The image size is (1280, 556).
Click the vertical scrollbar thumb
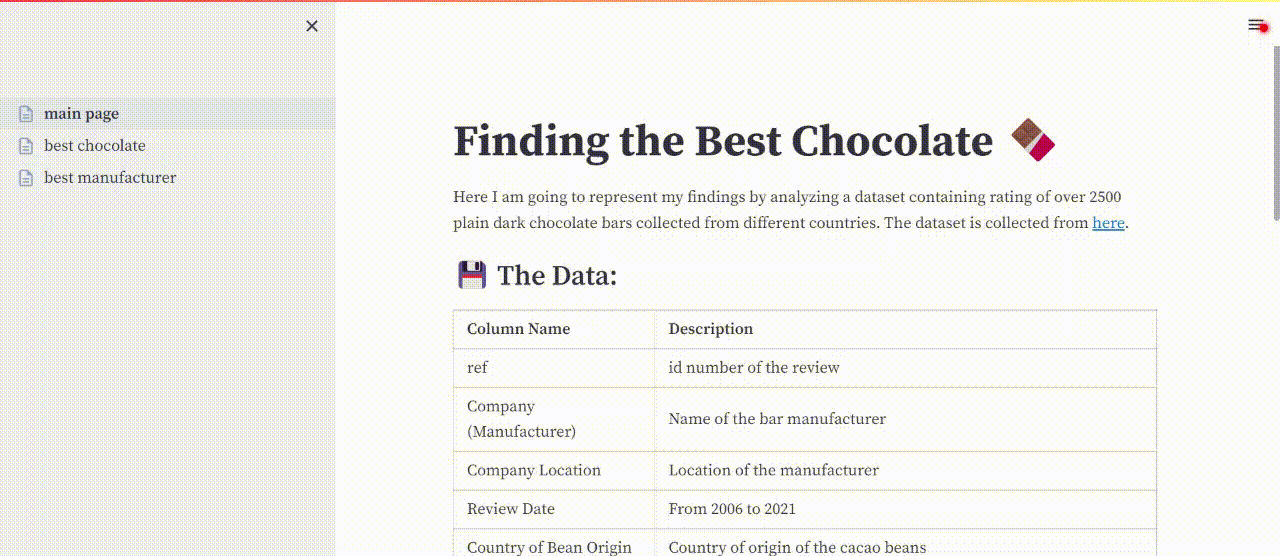pyautogui.click(x=1276, y=130)
